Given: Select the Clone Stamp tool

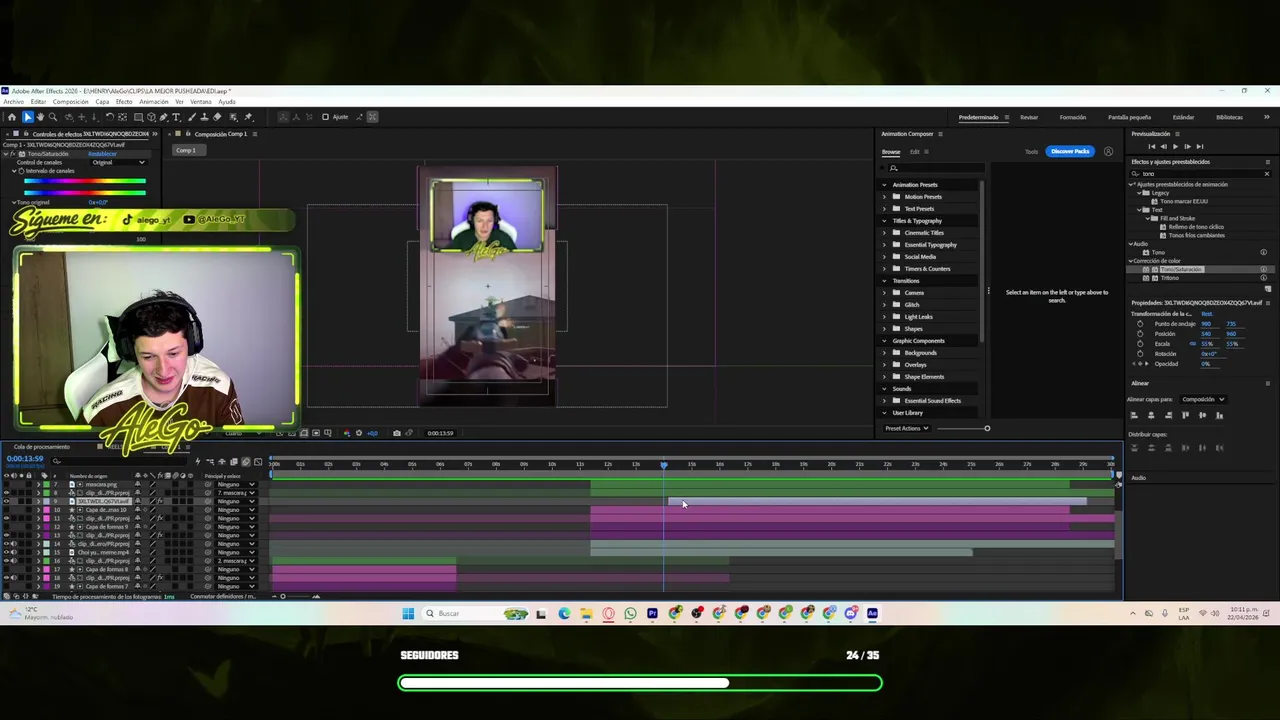Looking at the screenshot, I should point(205,117).
